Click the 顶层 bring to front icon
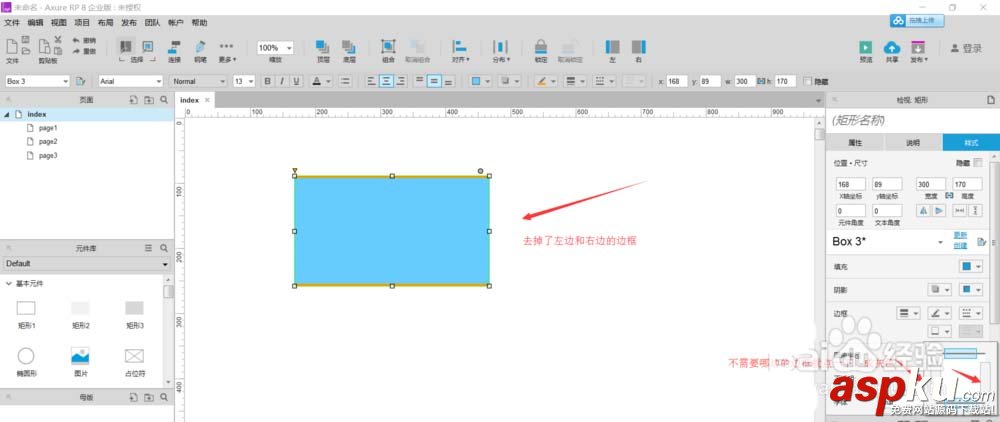 tap(323, 47)
